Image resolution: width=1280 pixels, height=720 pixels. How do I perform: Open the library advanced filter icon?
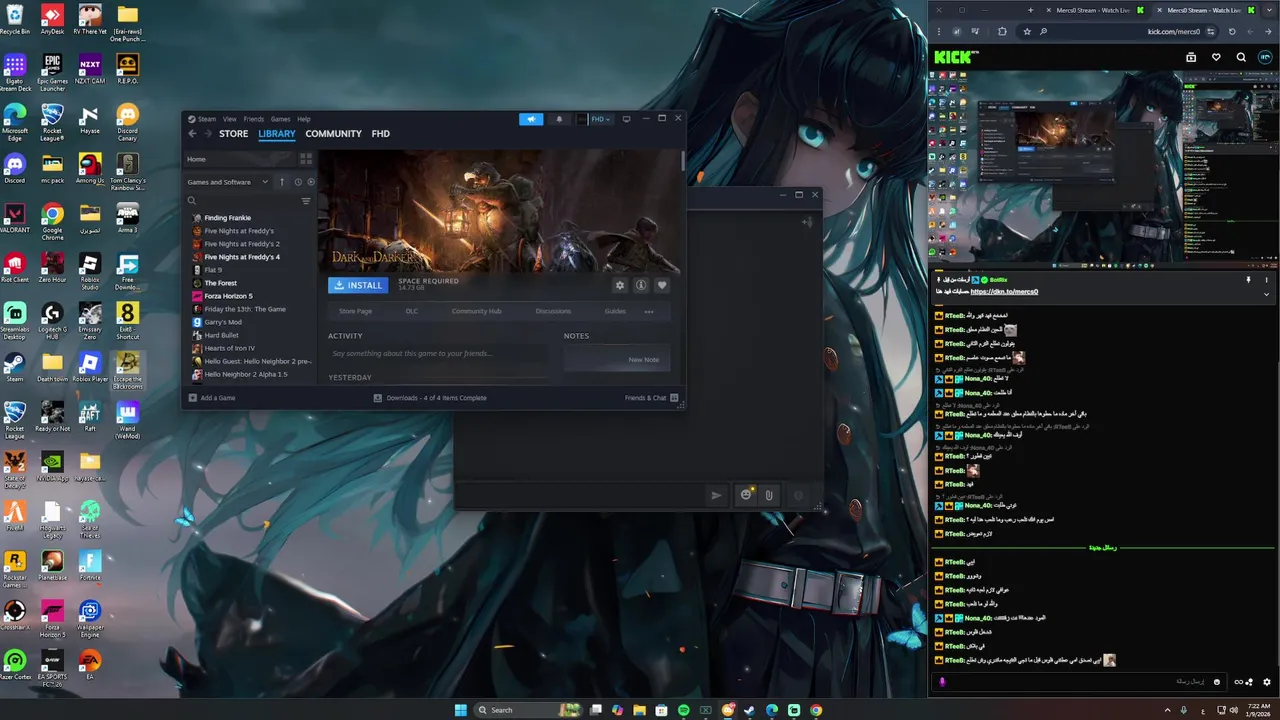pyautogui.click(x=306, y=201)
